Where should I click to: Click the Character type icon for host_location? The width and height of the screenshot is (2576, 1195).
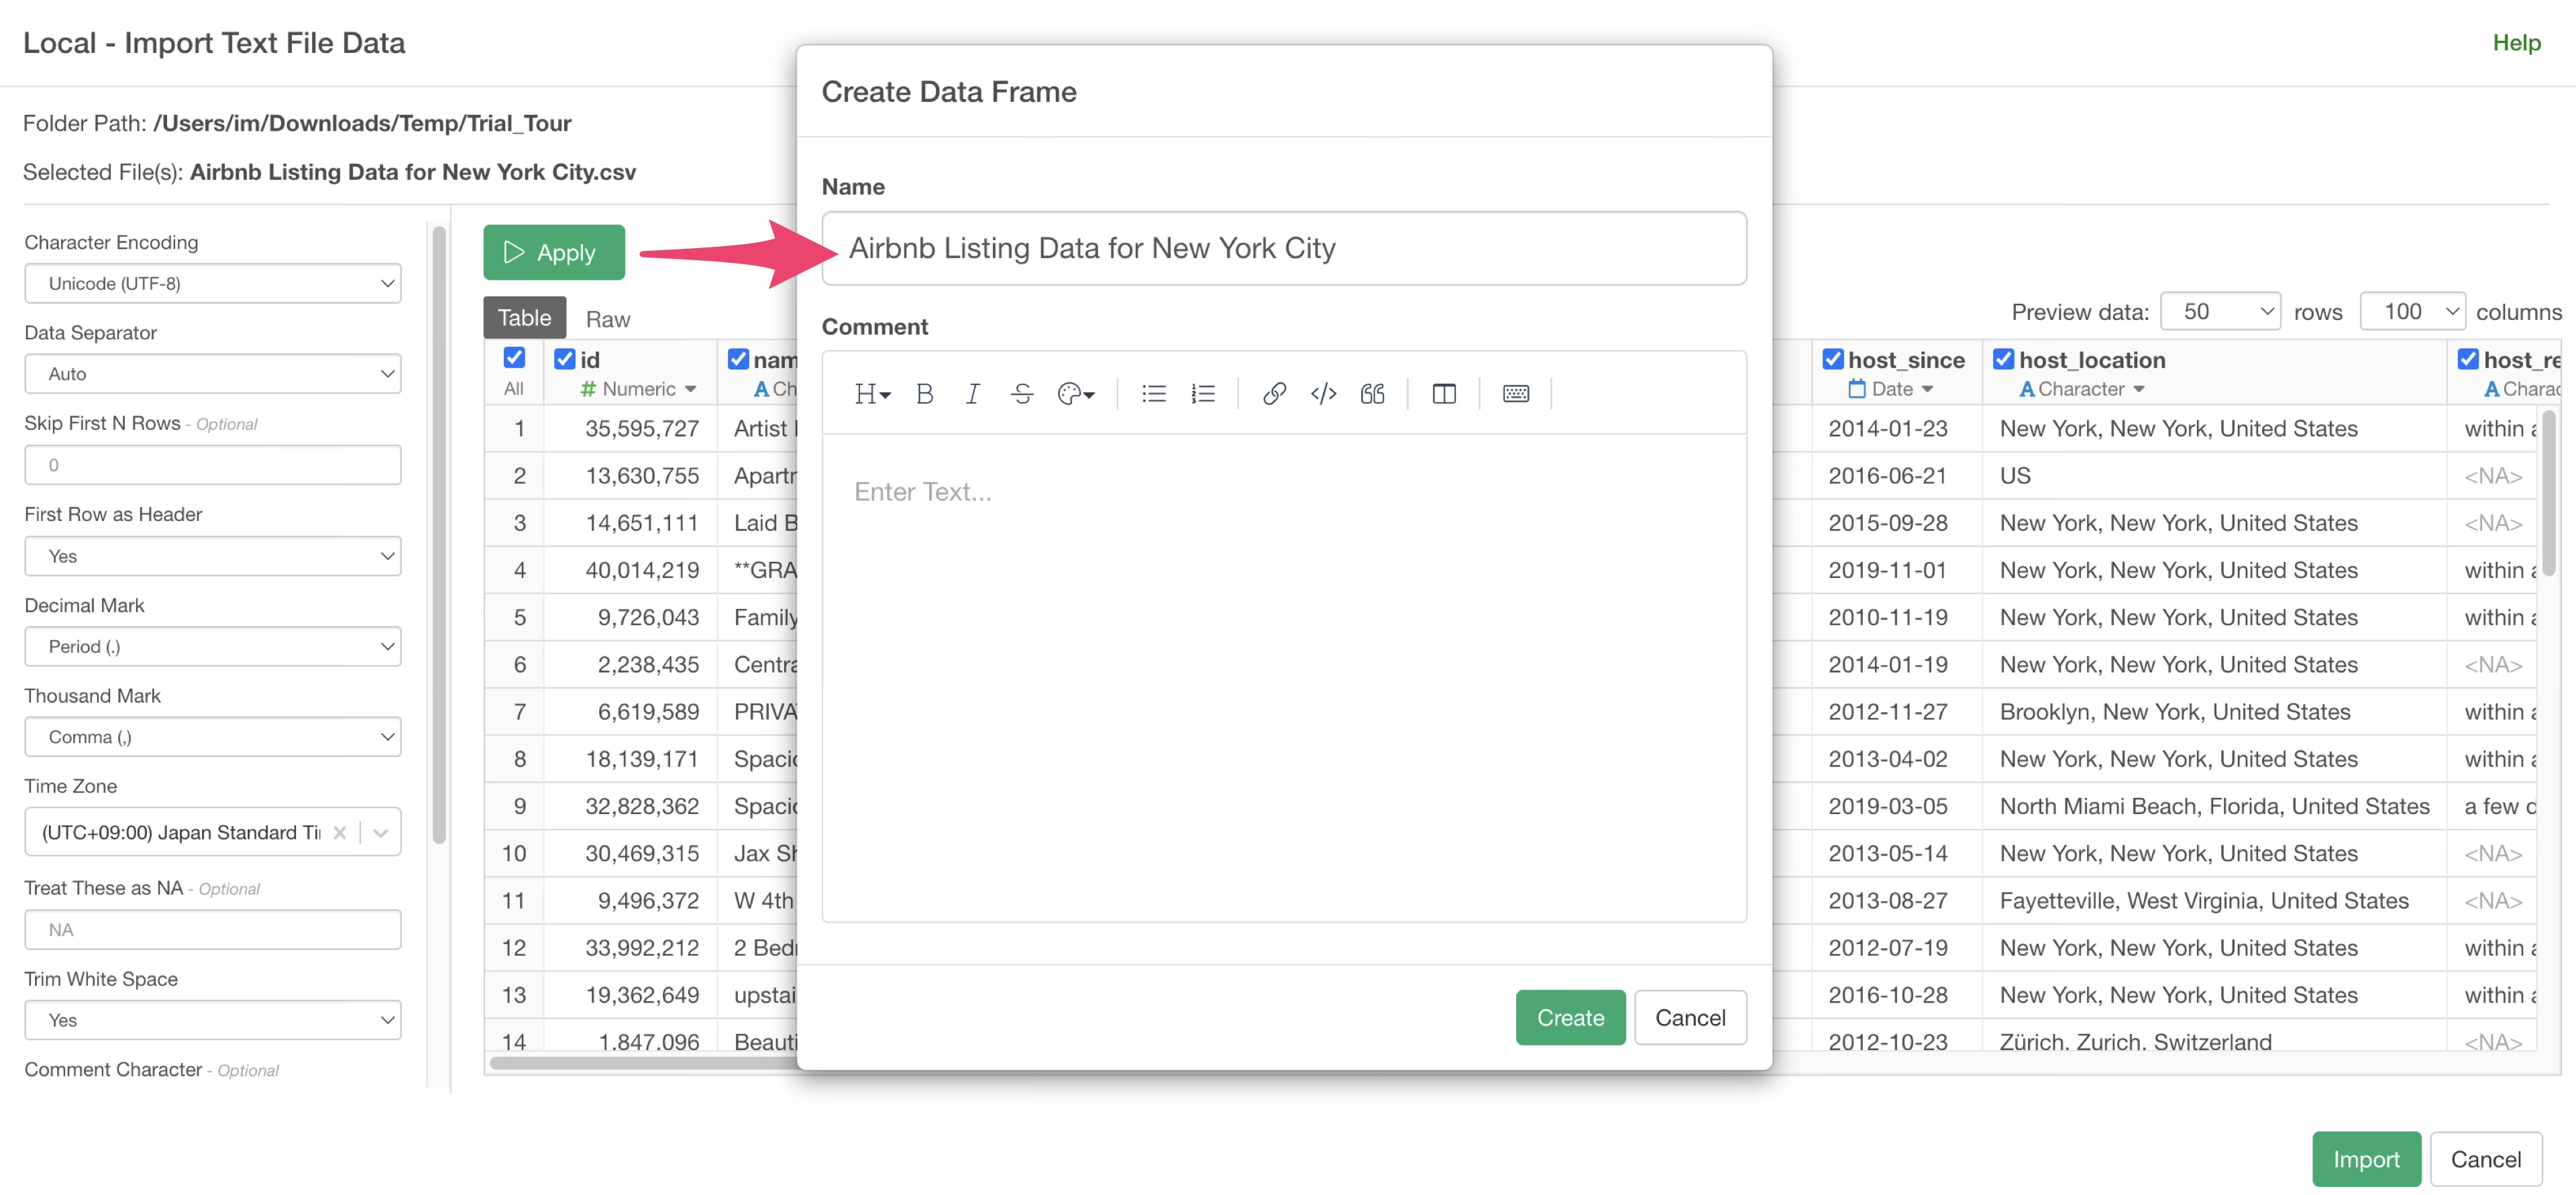pos(2026,389)
